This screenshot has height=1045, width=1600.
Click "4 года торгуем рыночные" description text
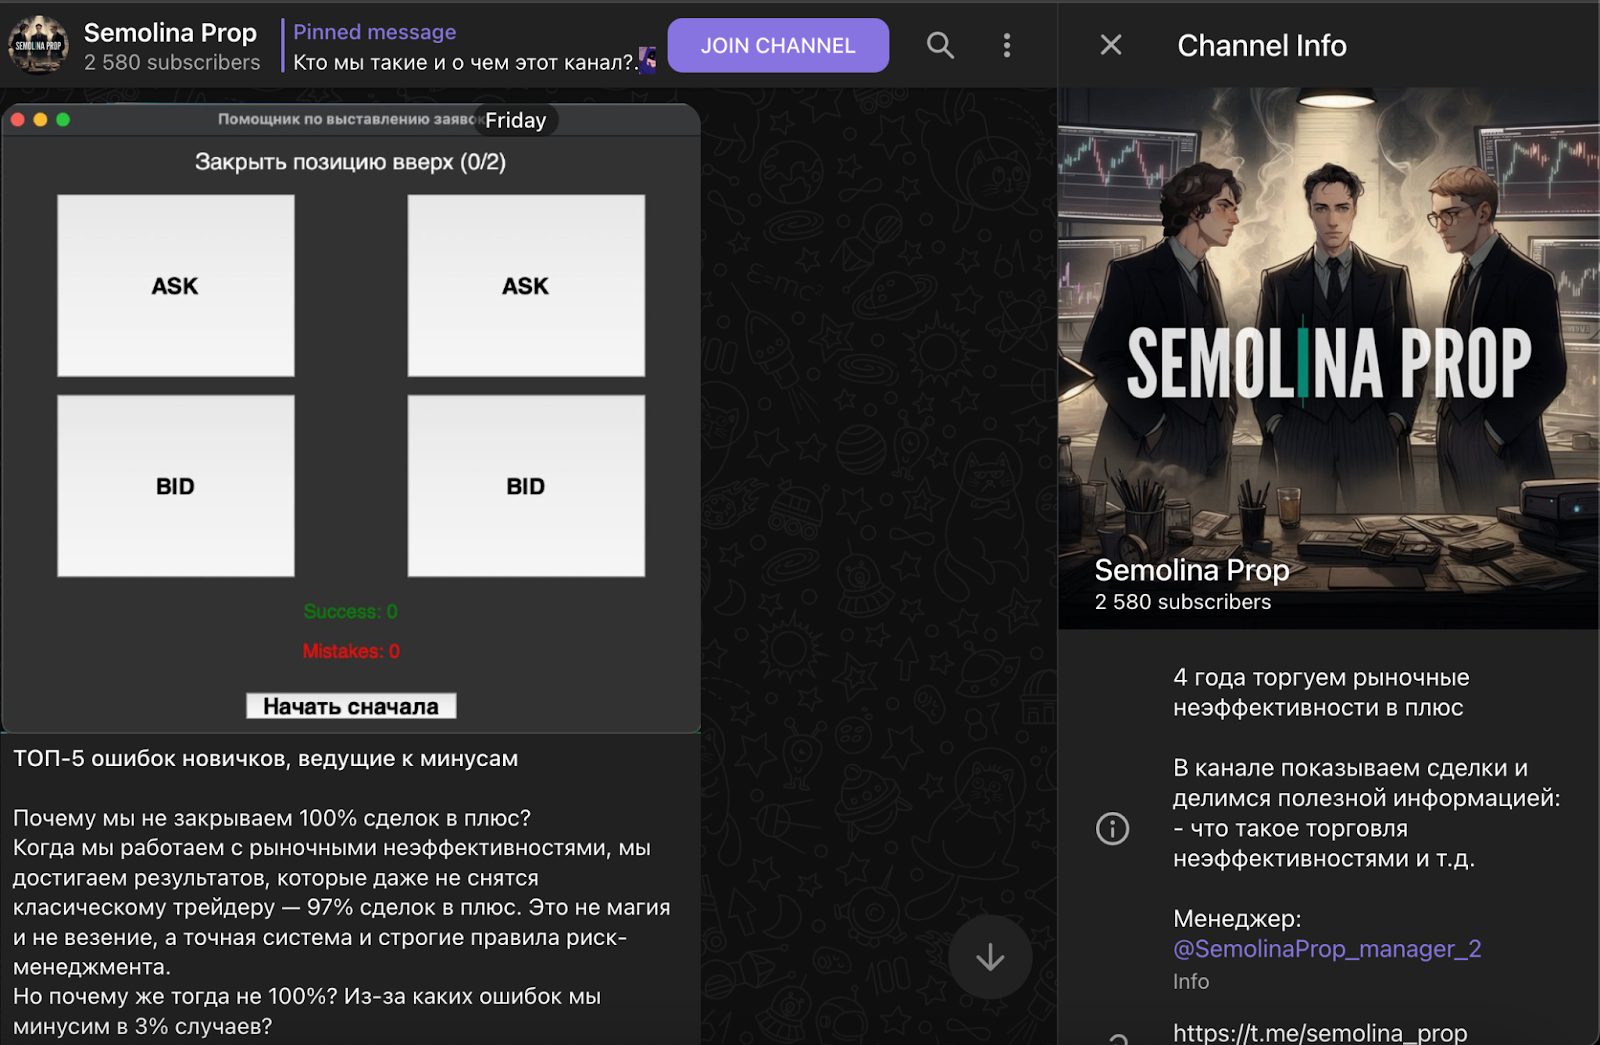1321,677
